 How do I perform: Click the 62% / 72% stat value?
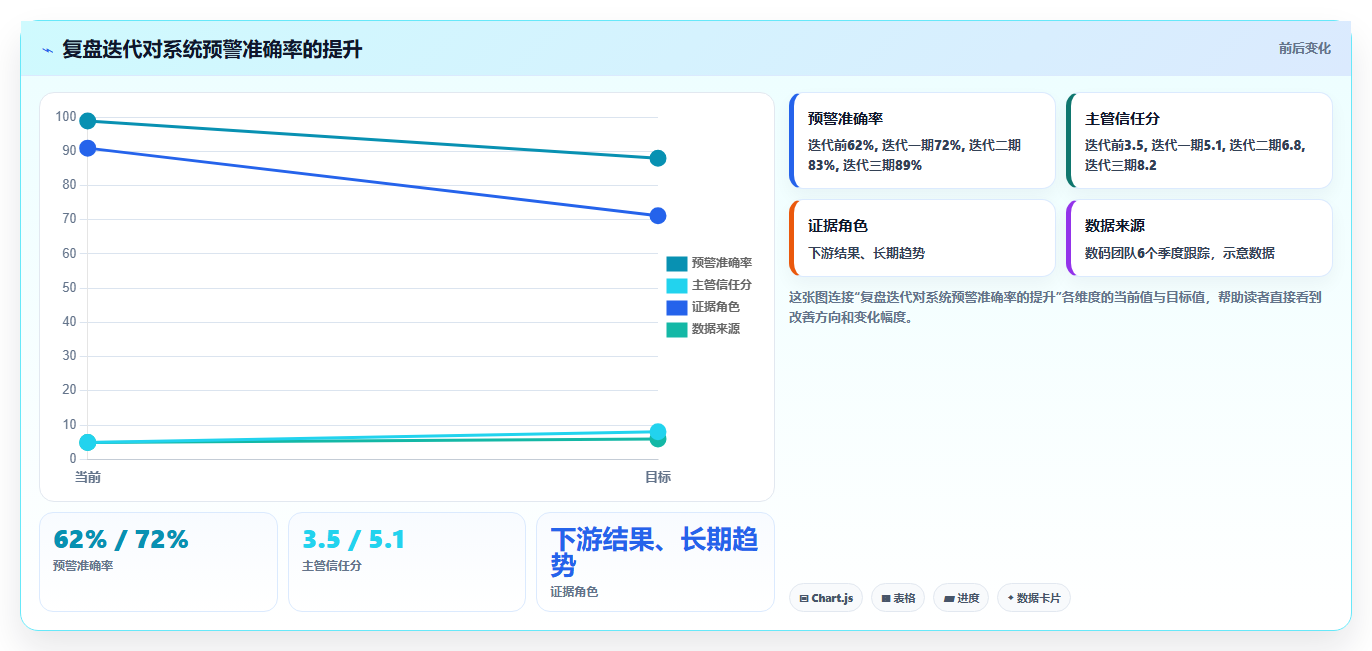121,540
